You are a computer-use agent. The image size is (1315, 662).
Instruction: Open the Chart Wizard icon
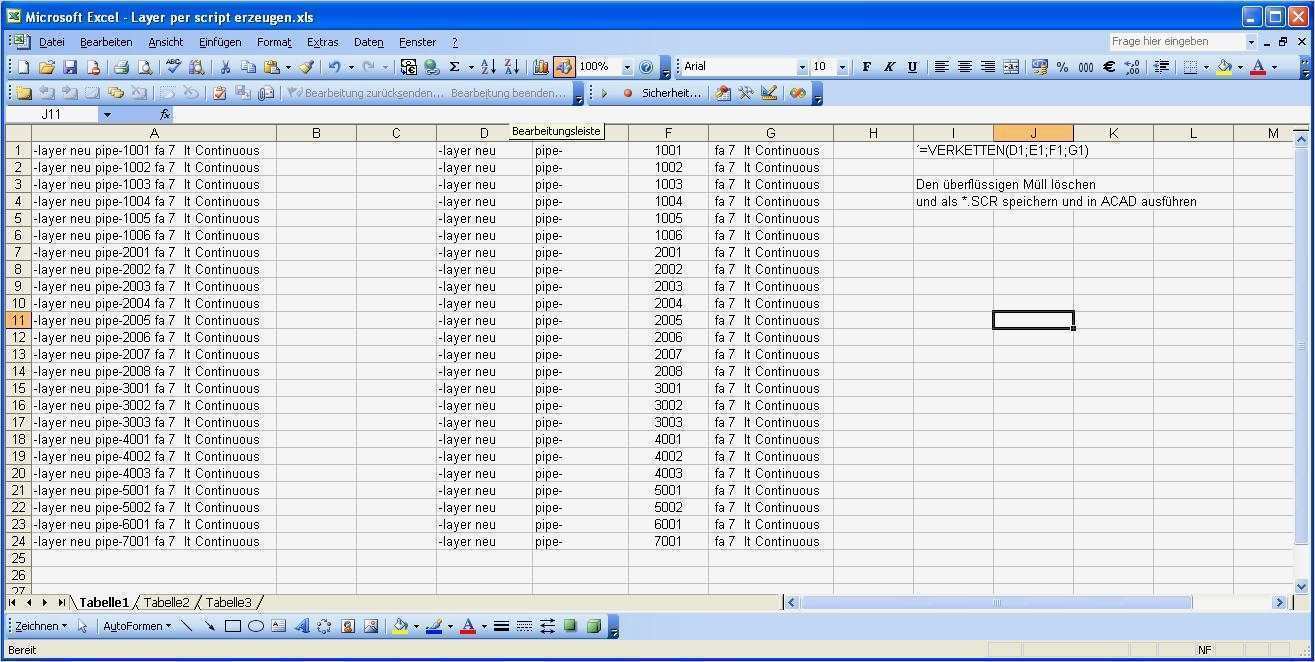(x=541, y=67)
